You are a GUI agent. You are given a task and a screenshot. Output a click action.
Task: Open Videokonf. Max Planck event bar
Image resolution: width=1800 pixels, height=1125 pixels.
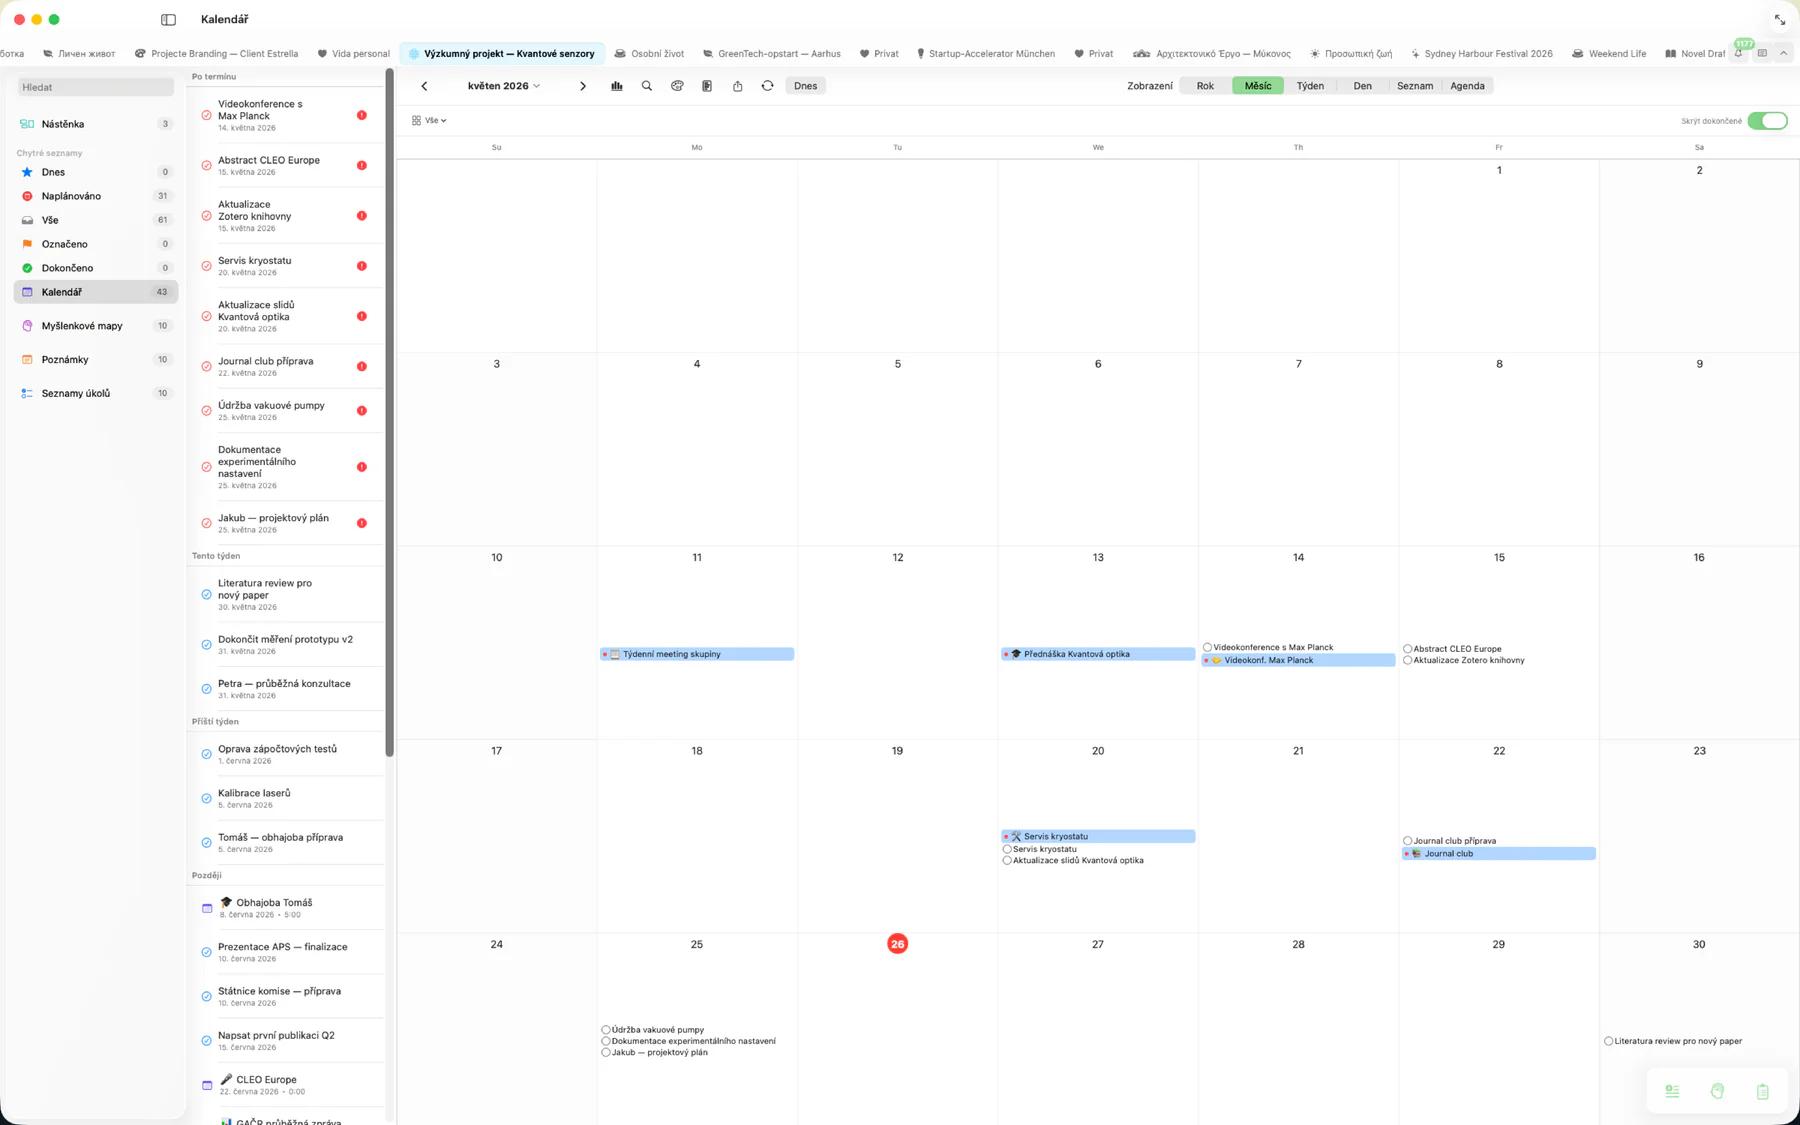(1298, 660)
